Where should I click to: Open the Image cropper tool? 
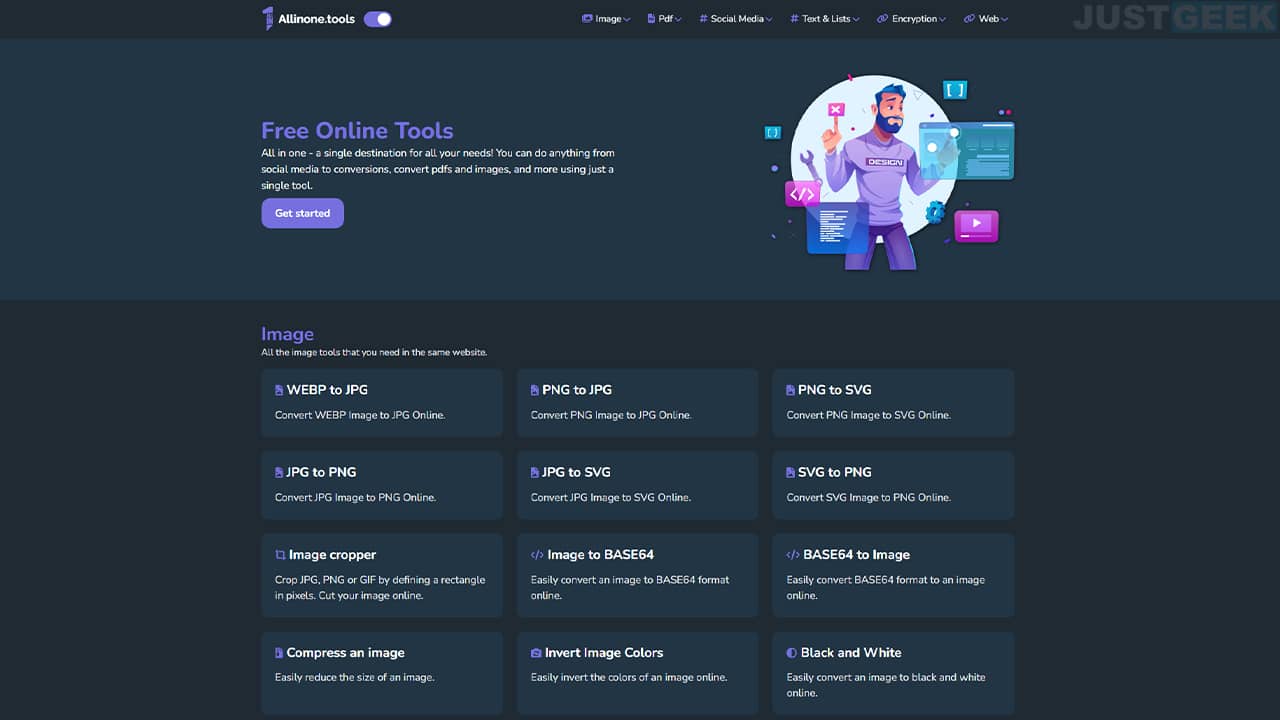(x=382, y=575)
